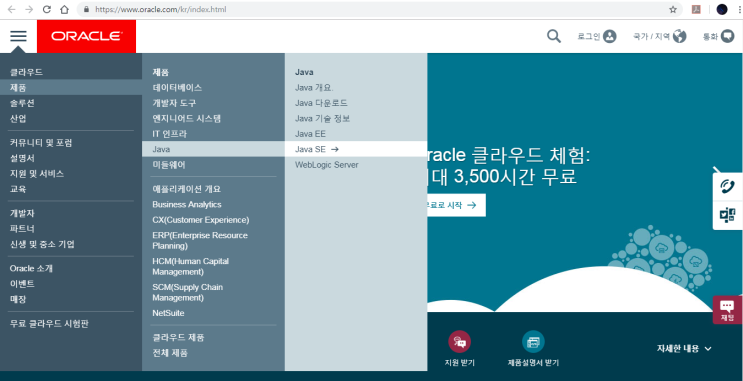Image resolution: width=743 pixels, height=381 pixels.
Task: Open the search magnifier icon
Action: 553,36
